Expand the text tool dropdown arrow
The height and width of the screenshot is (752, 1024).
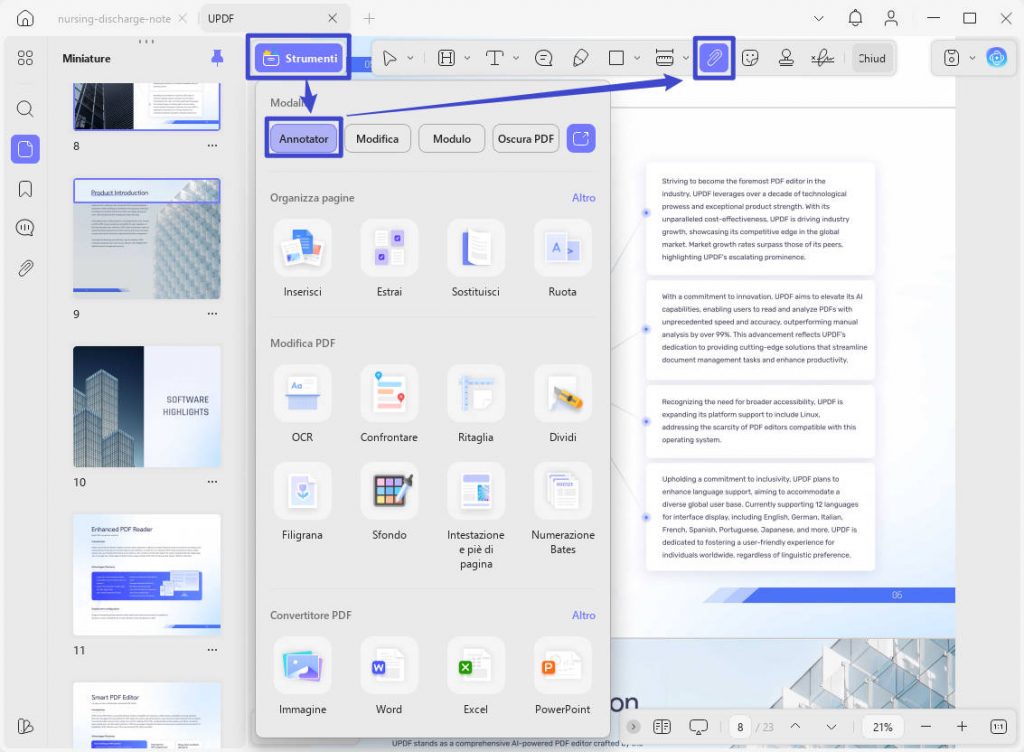coord(516,58)
